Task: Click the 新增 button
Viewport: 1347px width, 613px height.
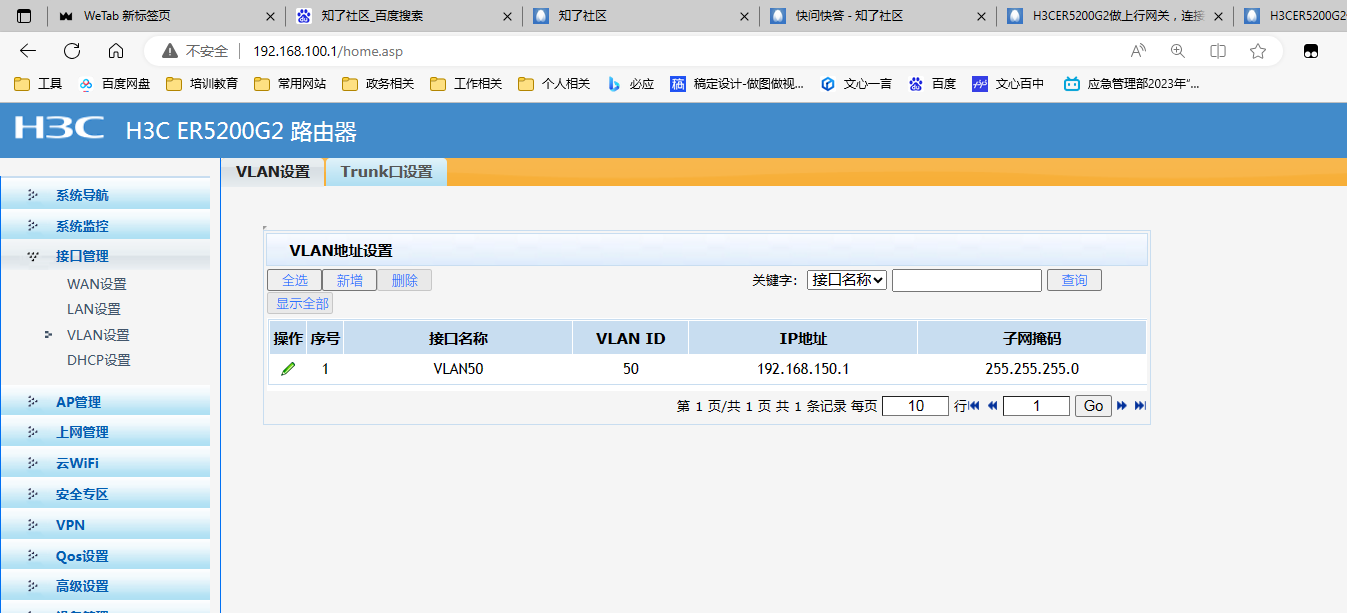Action: [350, 280]
